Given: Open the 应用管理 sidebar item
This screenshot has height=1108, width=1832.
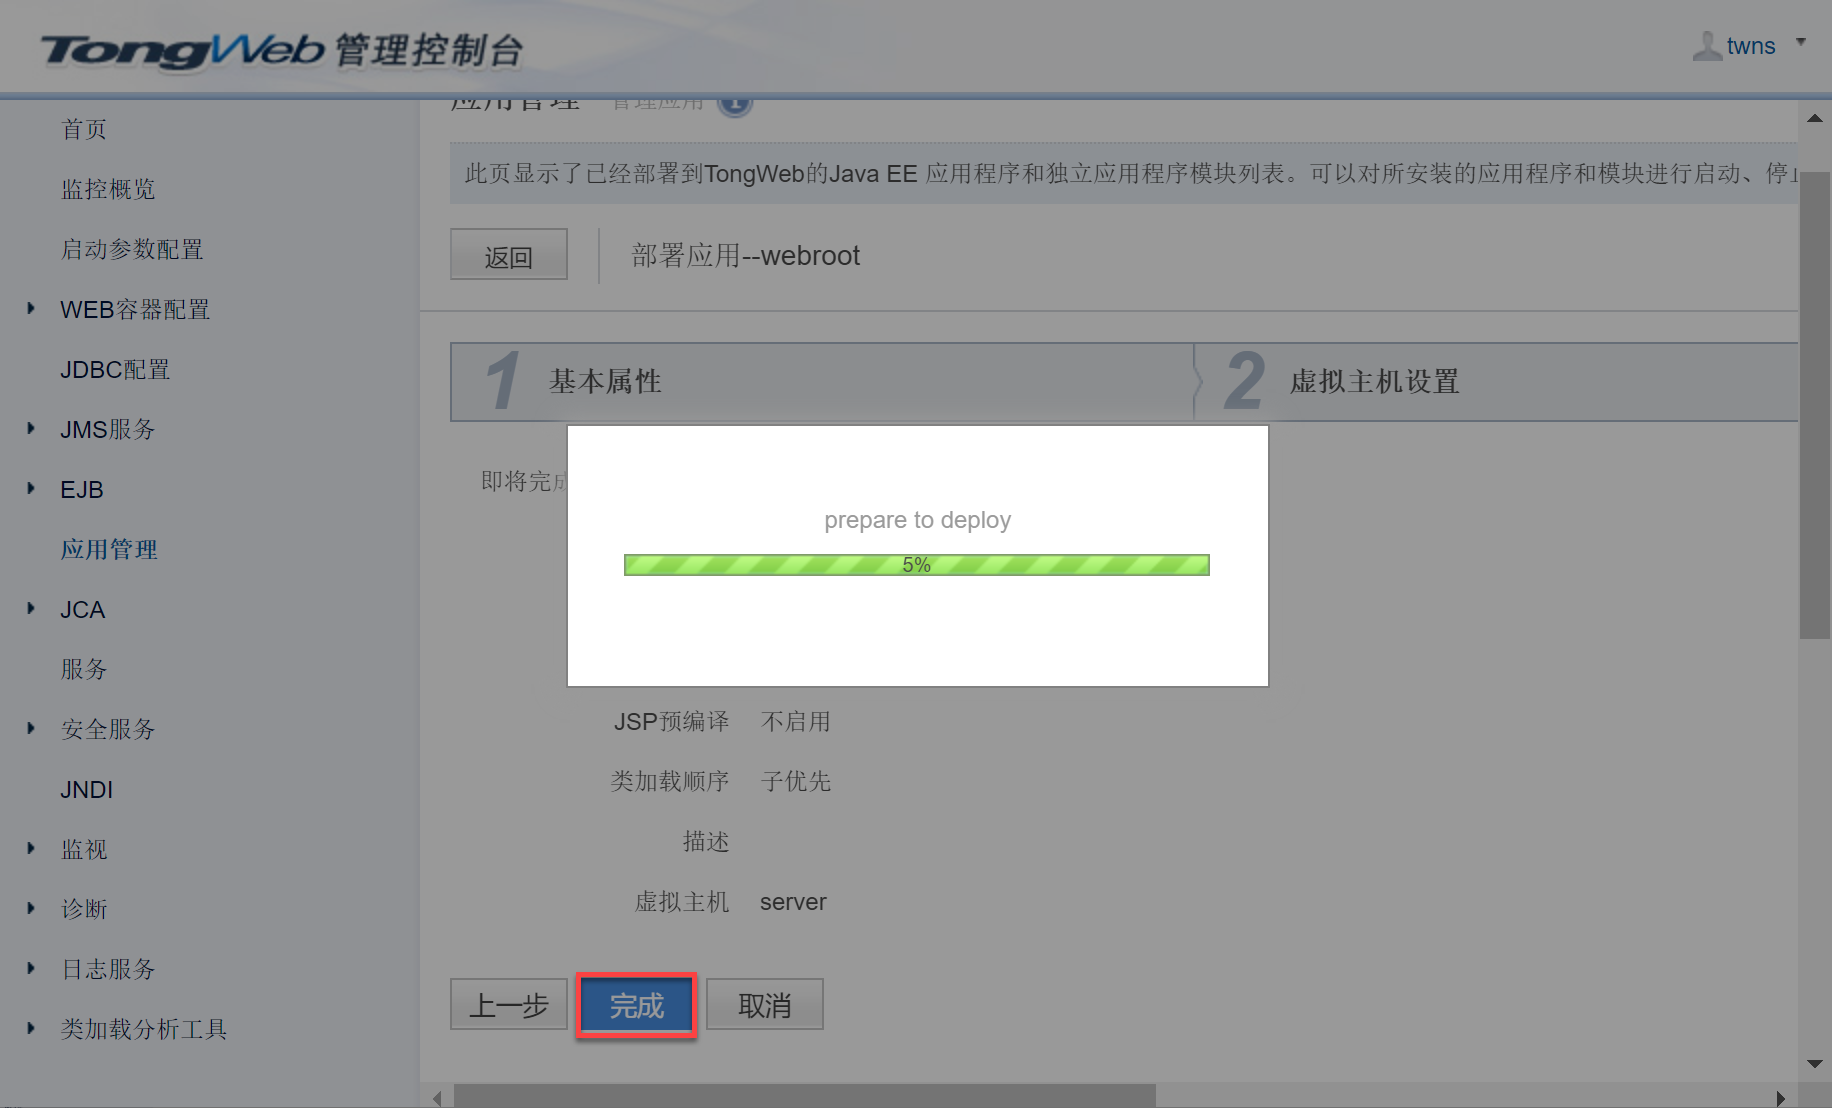Looking at the screenshot, I should tap(109, 549).
